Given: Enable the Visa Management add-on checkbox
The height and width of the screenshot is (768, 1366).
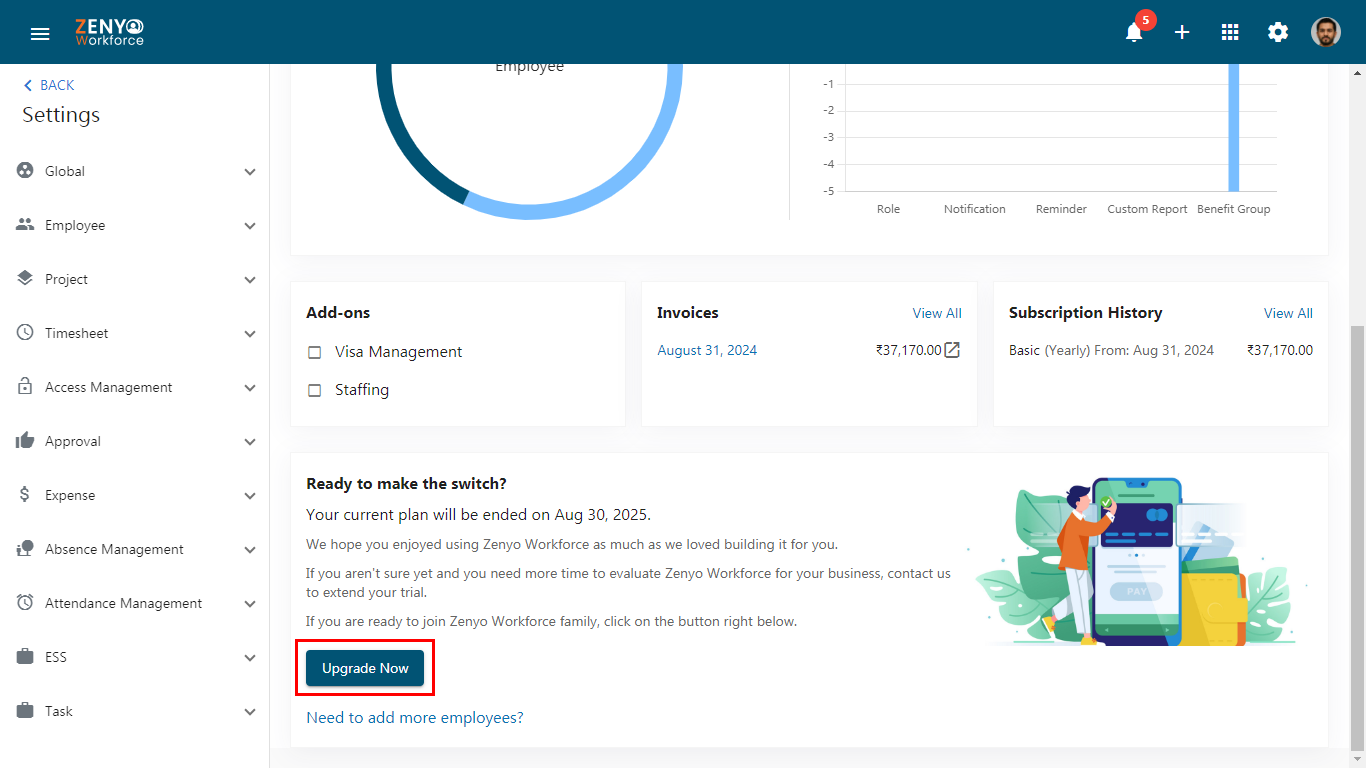Looking at the screenshot, I should (x=314, y=352).
